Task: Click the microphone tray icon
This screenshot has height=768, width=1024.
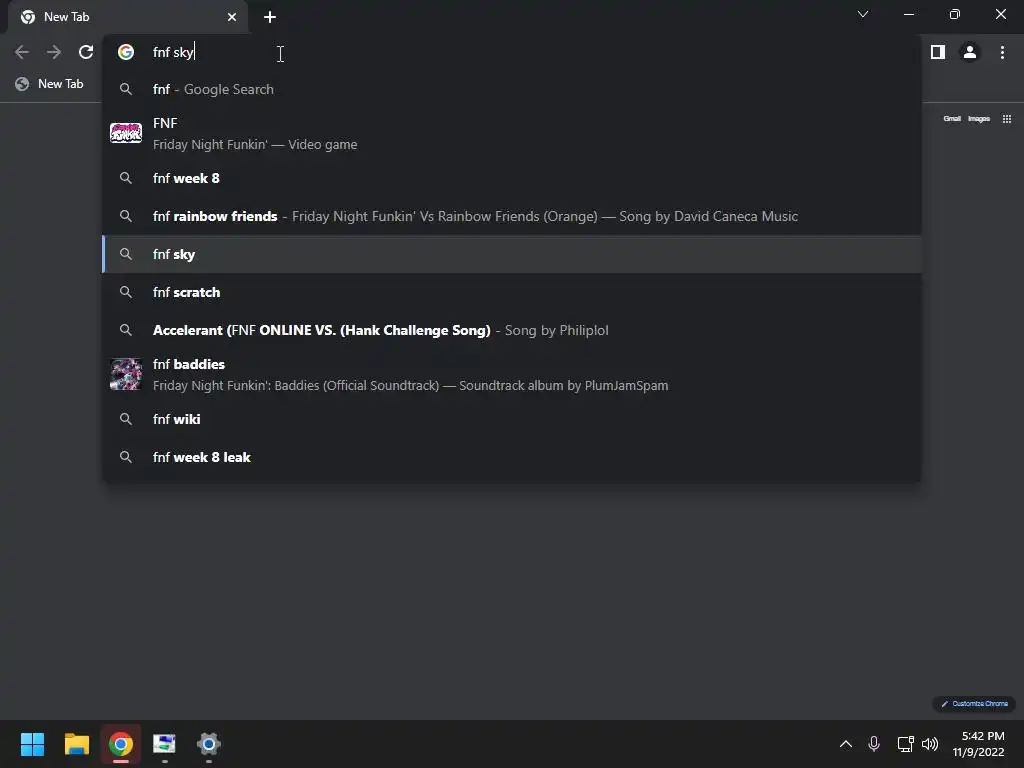Action: (x=874, y=744)
